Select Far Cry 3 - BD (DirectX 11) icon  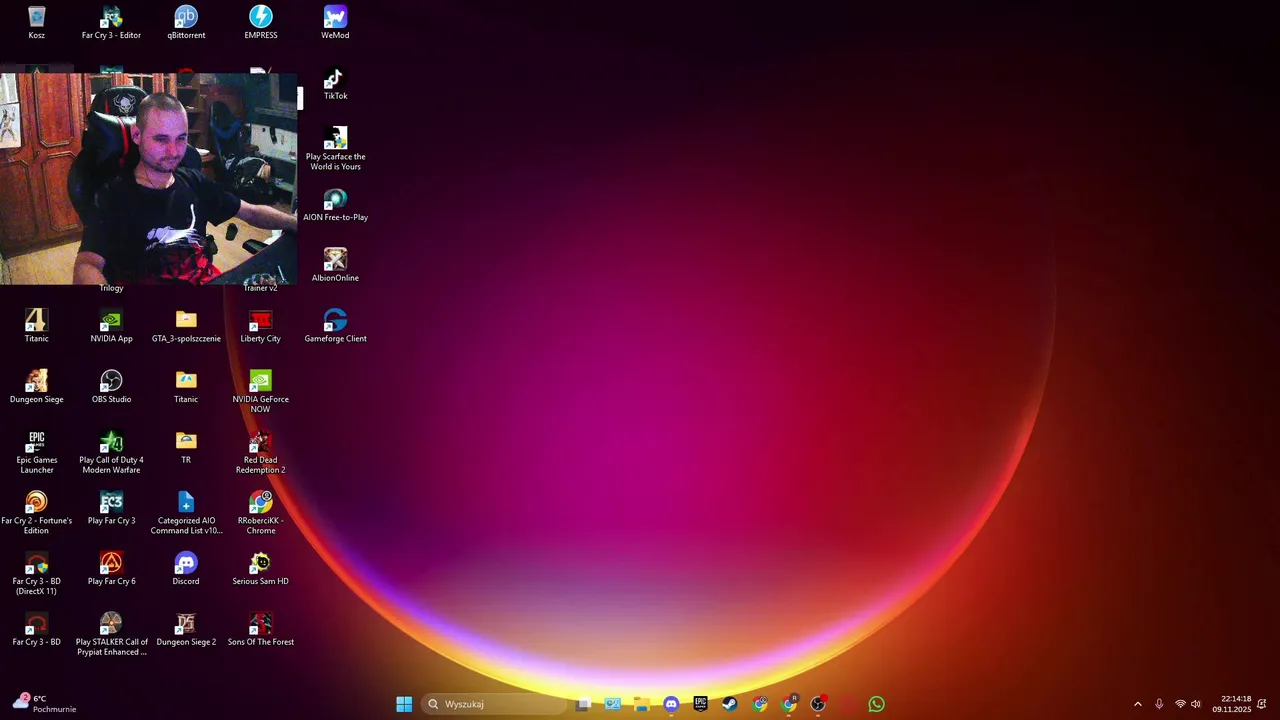(x=36, y=575)
